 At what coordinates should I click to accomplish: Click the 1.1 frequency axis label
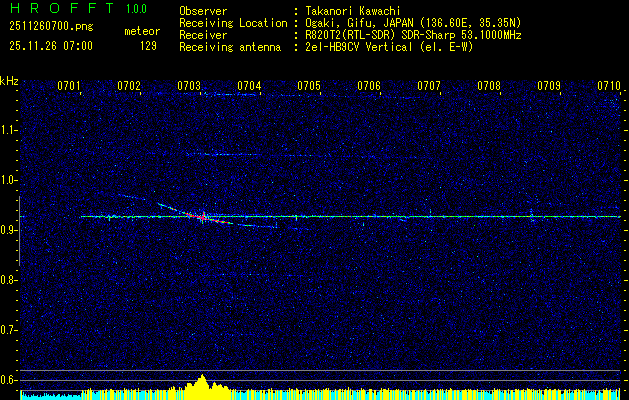9,130
